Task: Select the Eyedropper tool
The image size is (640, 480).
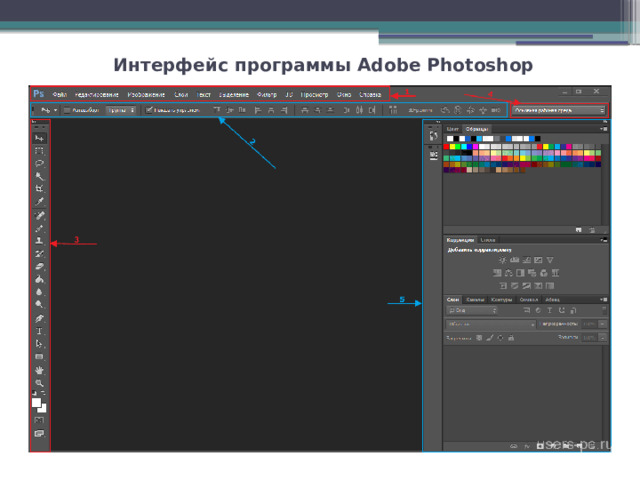Action: click(39, 201)
